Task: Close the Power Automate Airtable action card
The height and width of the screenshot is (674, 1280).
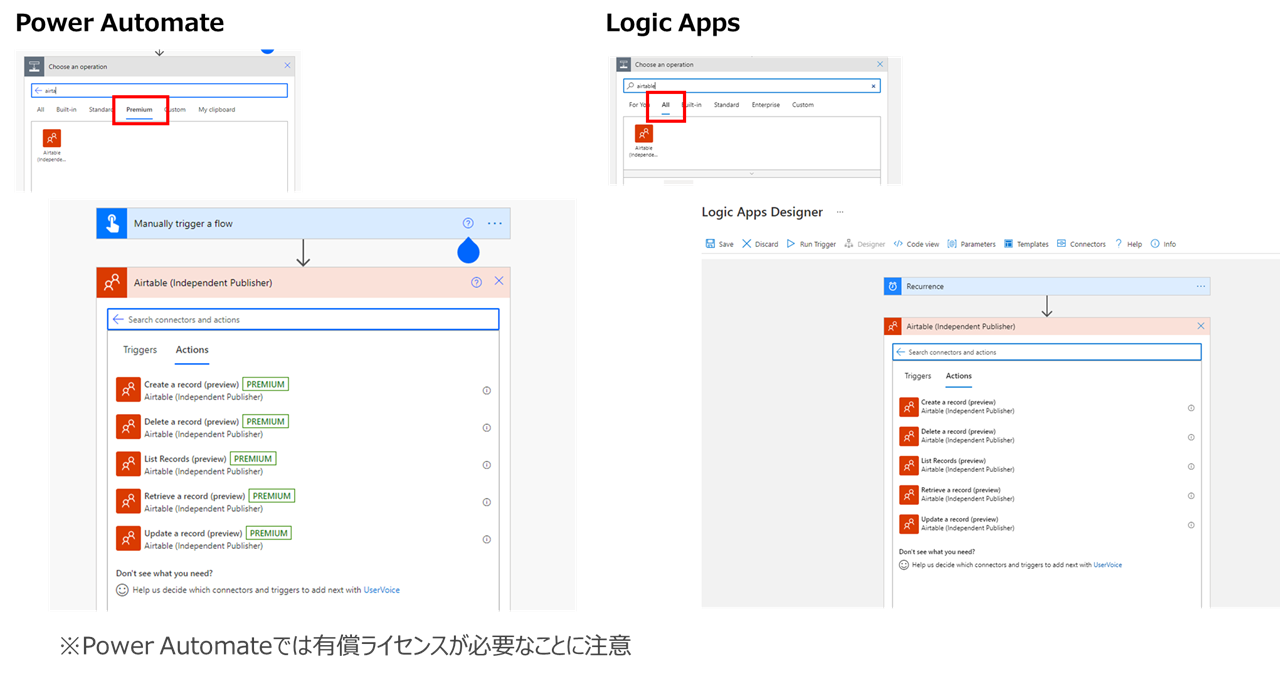Action: click(x=499, y=282)
